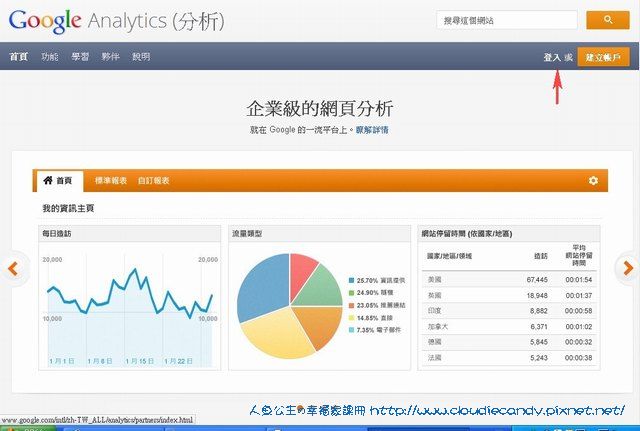Advance with the next slide arrow
The width and height of the screenshot is (640, 431).
[x=628, y=268]
